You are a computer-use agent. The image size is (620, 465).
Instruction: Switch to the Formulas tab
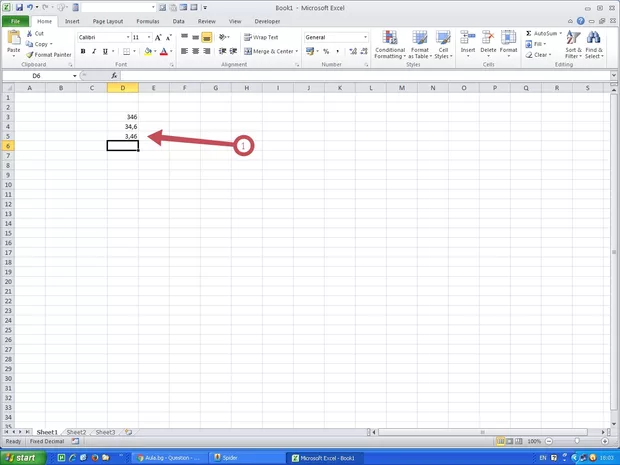pyautogui.click(x=148, y=21)
